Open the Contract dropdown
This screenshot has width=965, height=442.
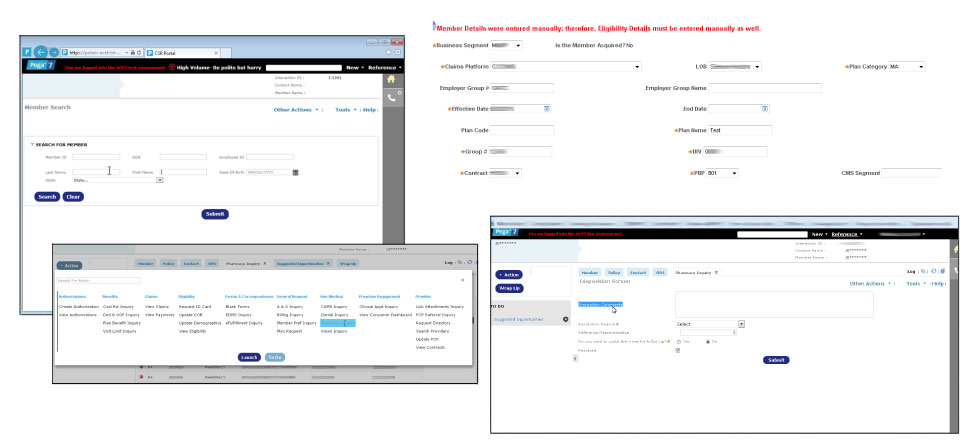(x=506, y=174)
